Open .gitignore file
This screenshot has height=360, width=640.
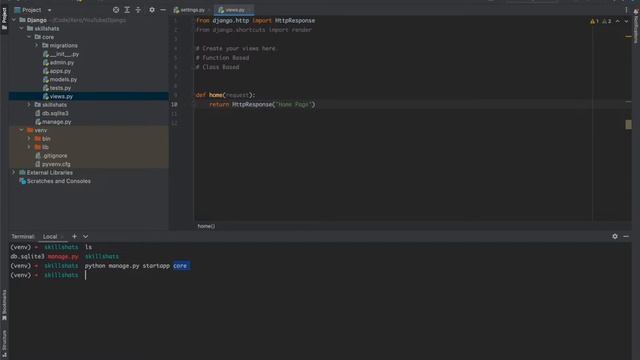pyautogui.click(x=55, y=156)
